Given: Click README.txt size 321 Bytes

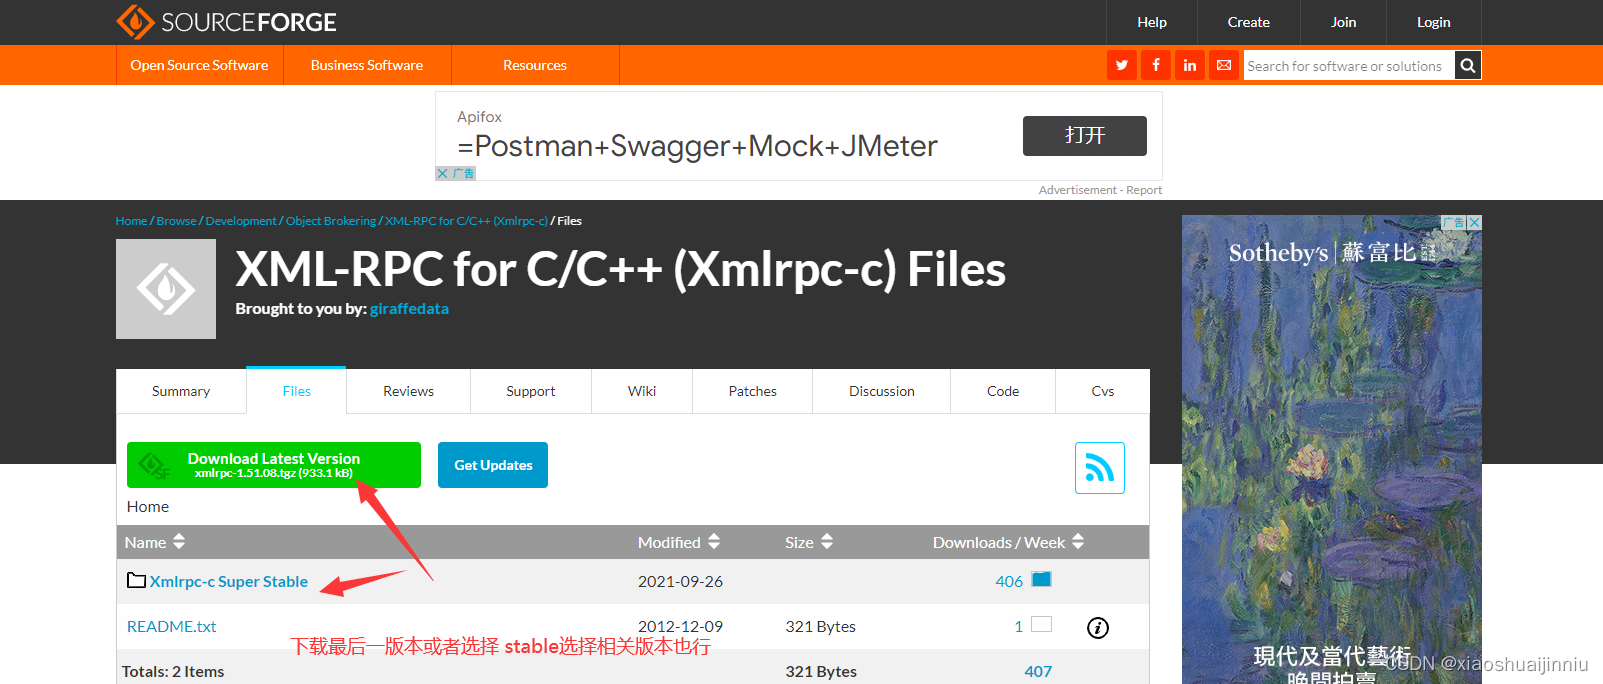Looking at the screenshot, I should (820, 626).
